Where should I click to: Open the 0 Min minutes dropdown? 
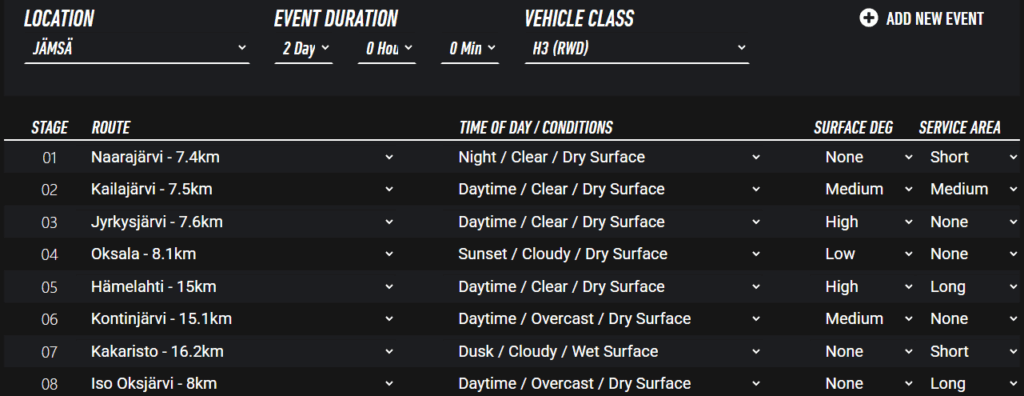click(x=470, y=48)
